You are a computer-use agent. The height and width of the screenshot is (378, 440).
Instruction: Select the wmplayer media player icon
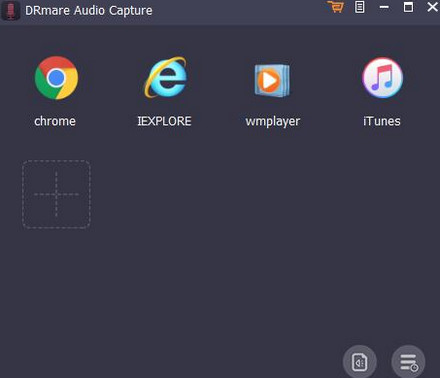(272, 80)
